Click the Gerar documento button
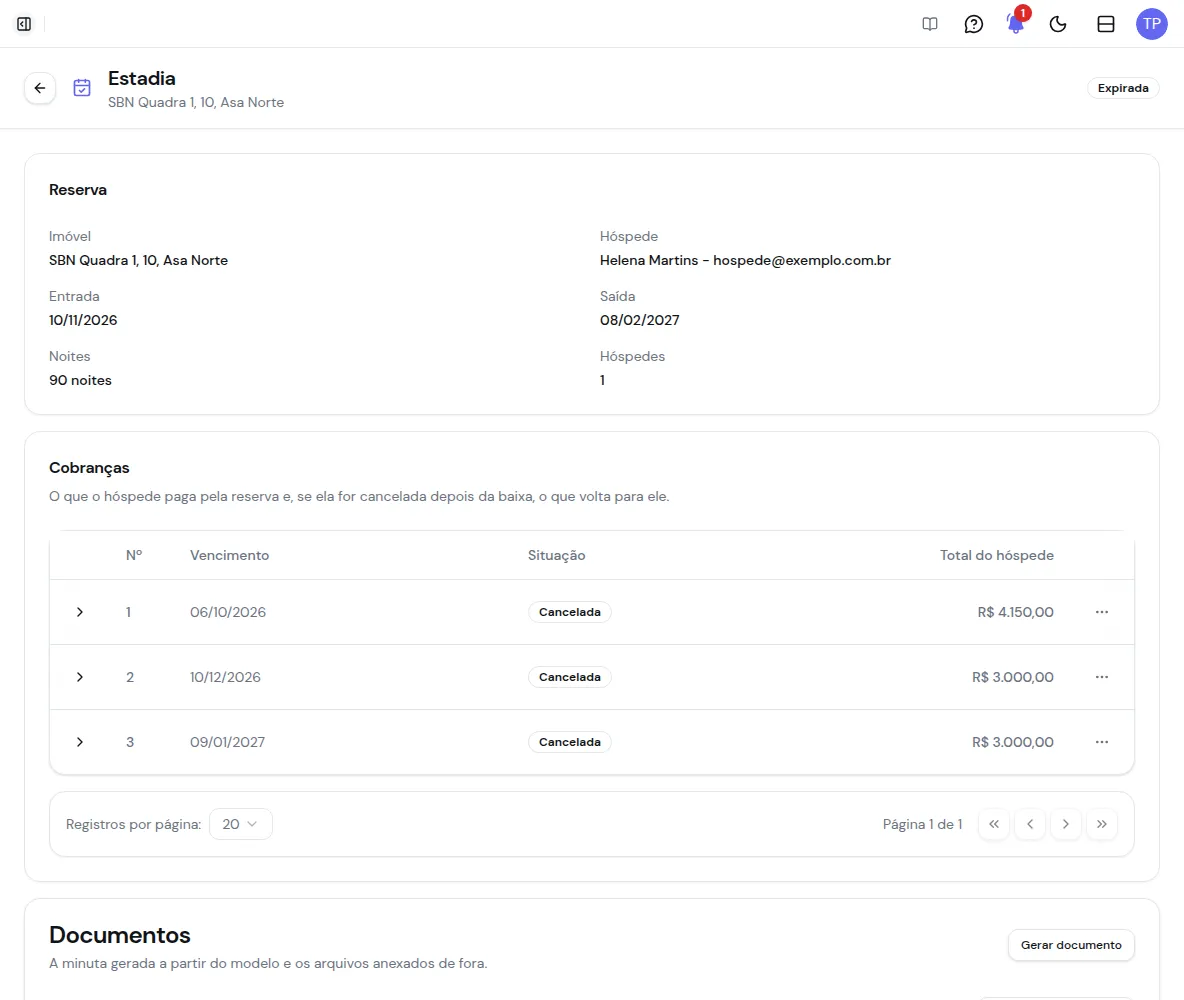This screenshot has width=1184, height=1000. [1071, 945]
